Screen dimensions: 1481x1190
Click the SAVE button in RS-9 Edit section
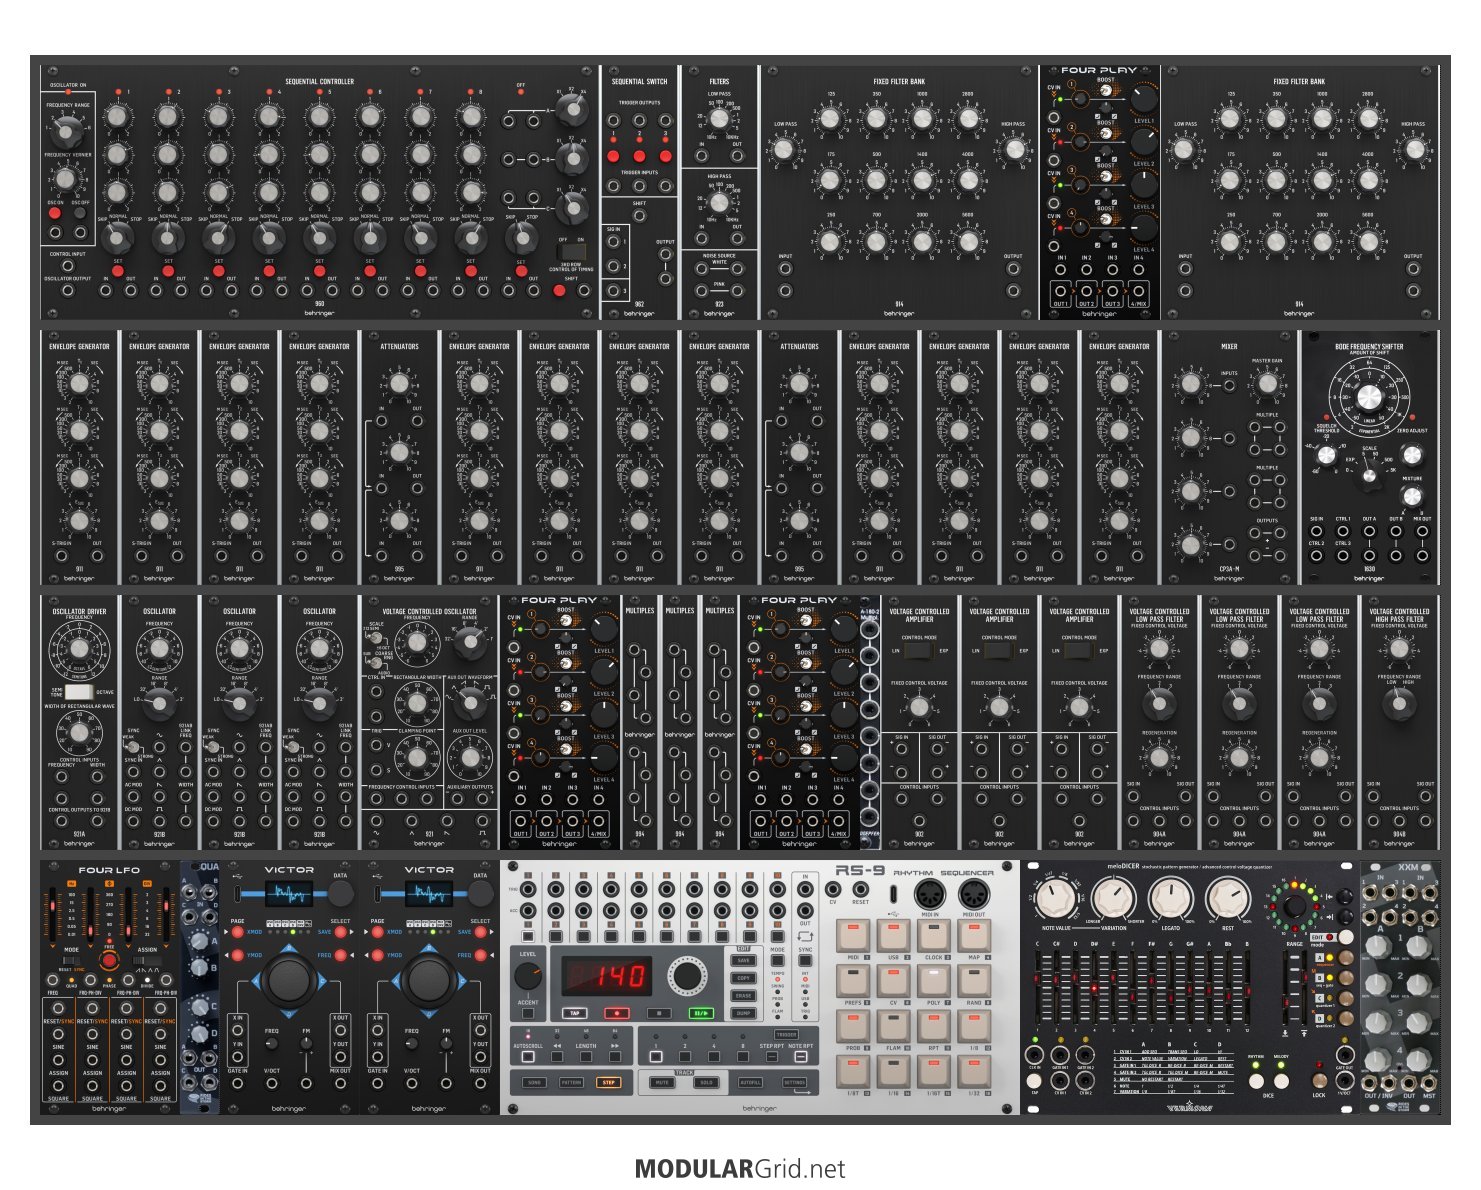(743, 960)
